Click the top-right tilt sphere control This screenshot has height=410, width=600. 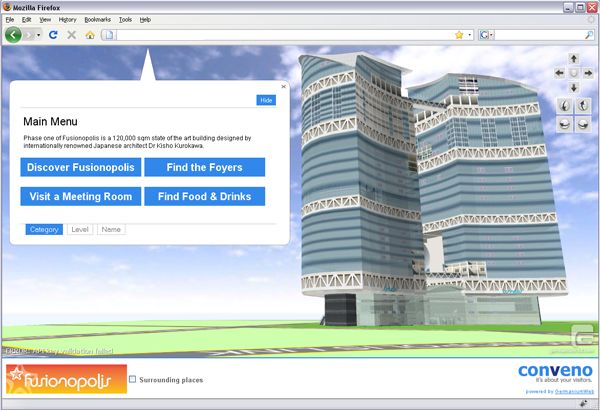point(583,105)
